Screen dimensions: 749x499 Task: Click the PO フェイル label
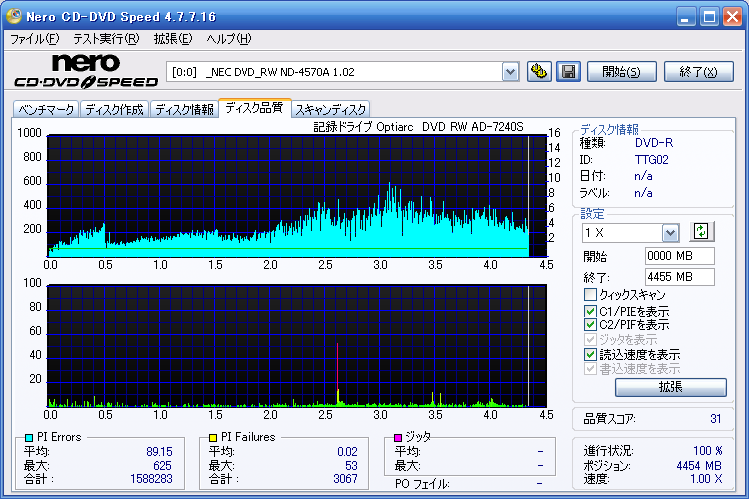pyautogui.click(x=422, y=484)
